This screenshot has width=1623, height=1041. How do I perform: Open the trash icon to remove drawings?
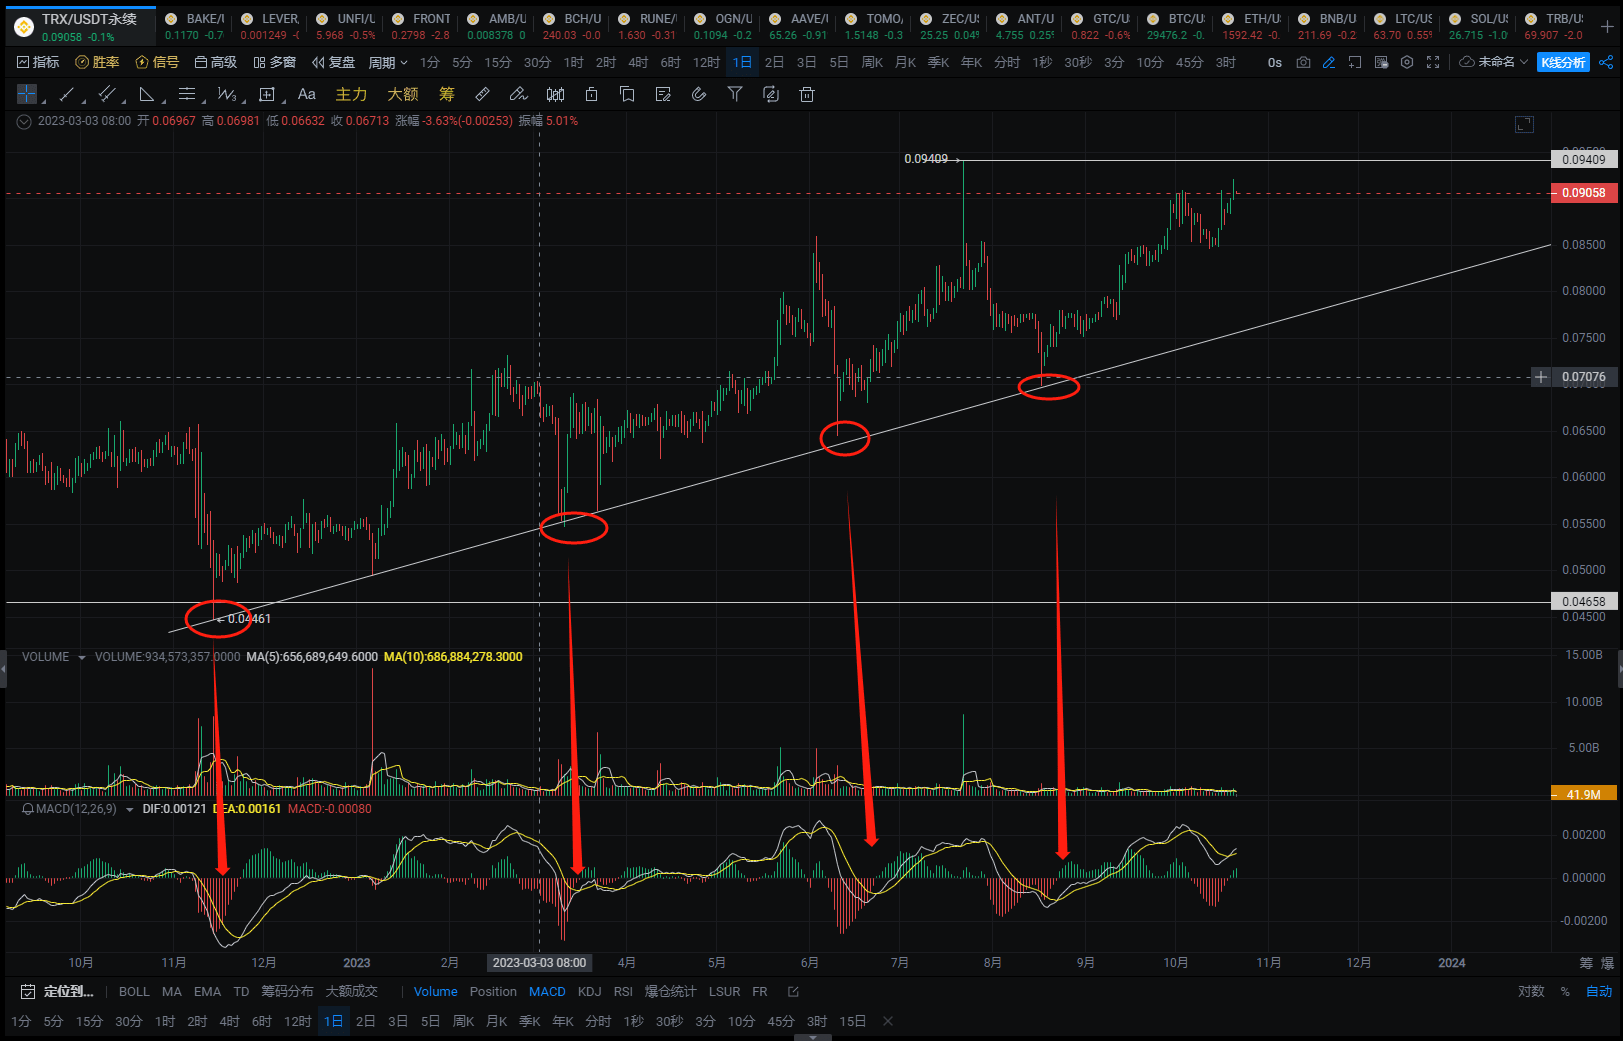pyautogui.click(x=807, y=94)
